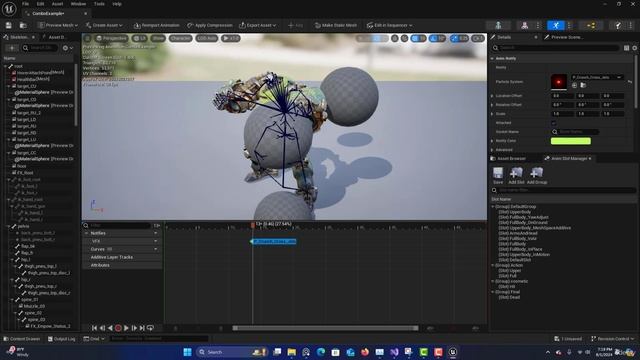
Task: Click the Browse to asset folder icon
Action: point(23,25)
